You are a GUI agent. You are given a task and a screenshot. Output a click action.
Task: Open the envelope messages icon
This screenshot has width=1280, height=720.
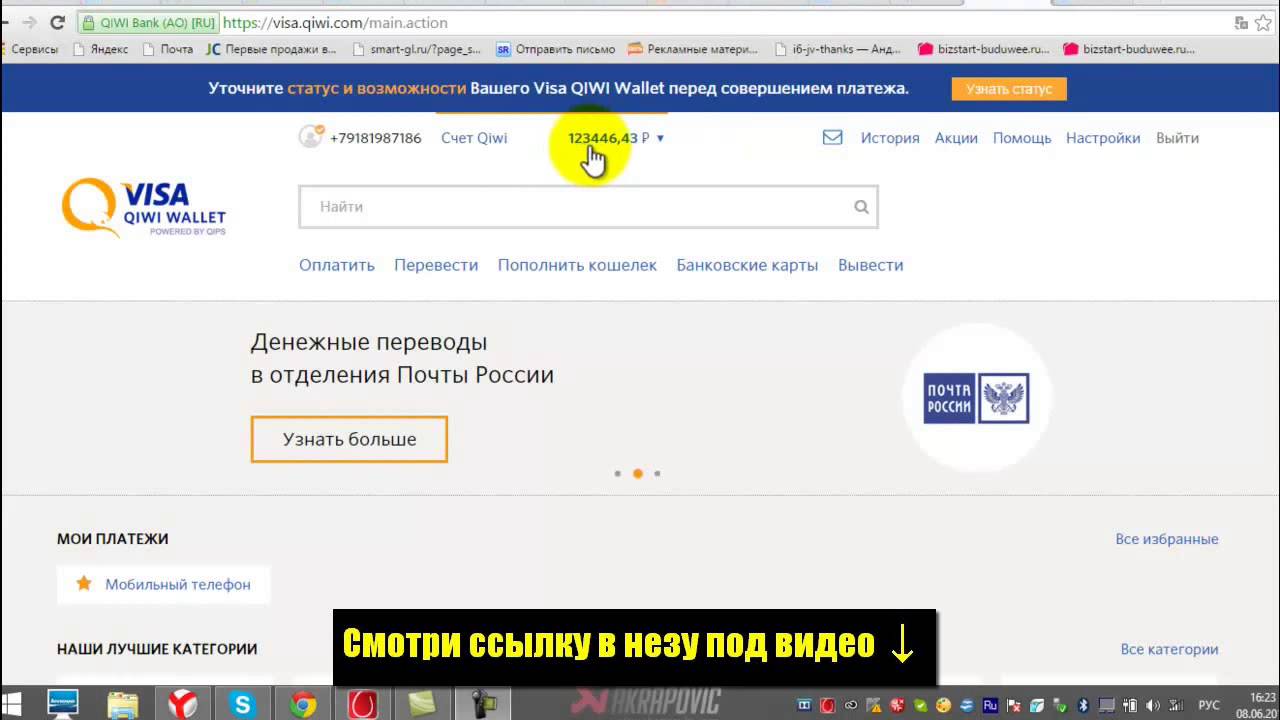point(832,138)
